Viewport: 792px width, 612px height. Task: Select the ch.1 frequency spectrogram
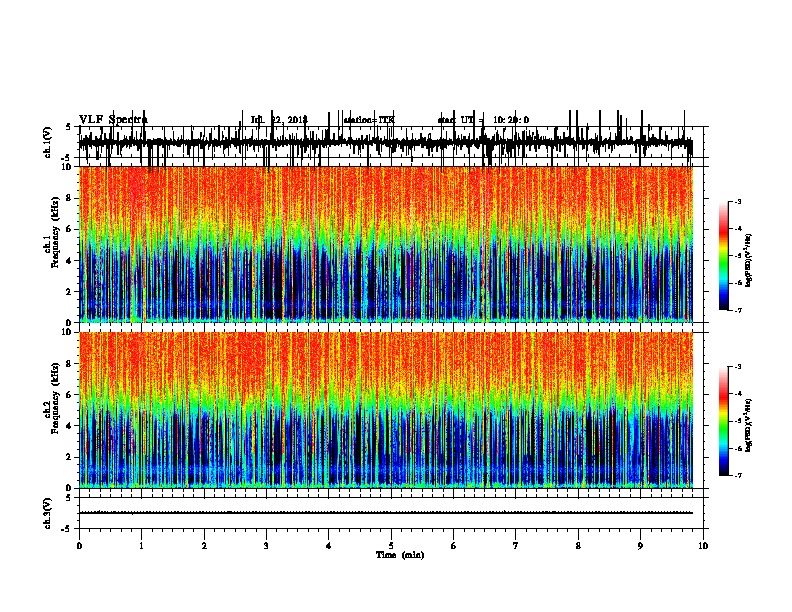[x=386, y=244]
